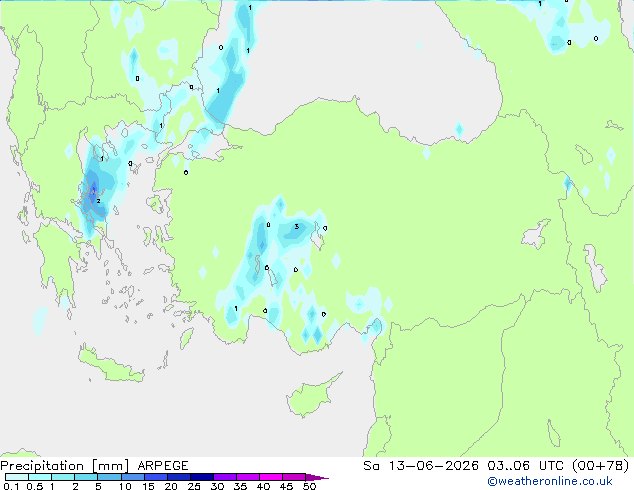
Task: Pick the 40–45 mm magenta legend box
Action: pos(271,477)
